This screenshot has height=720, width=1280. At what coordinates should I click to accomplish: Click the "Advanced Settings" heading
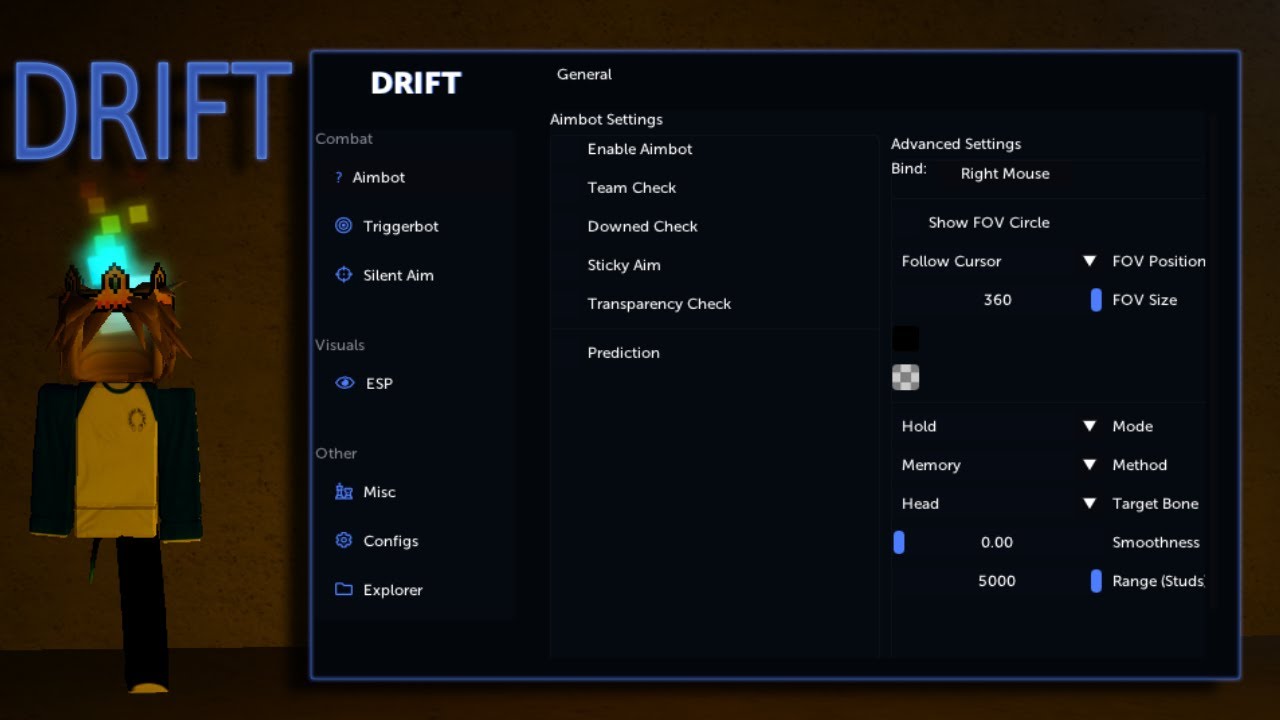[956, 144]
